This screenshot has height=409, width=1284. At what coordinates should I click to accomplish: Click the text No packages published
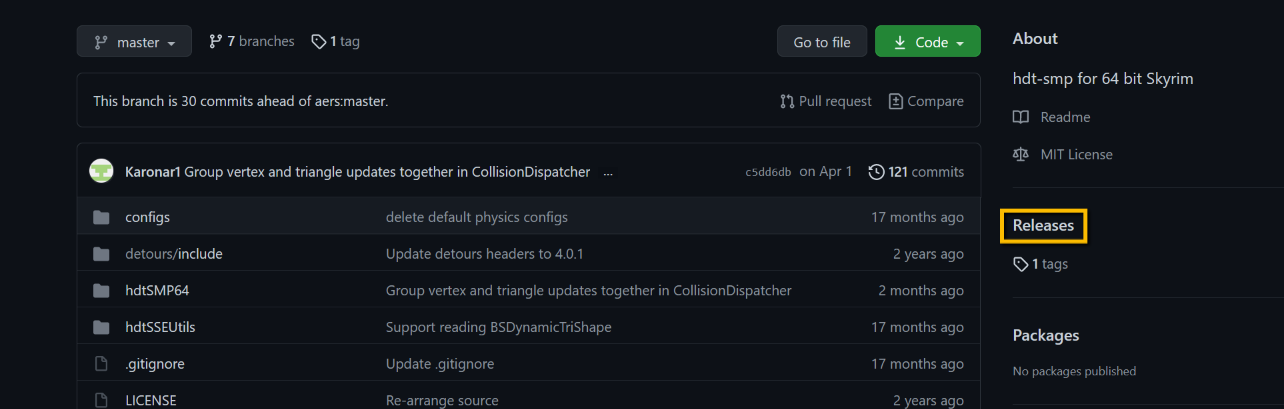pyautogui.click(x=1074, y=371)
